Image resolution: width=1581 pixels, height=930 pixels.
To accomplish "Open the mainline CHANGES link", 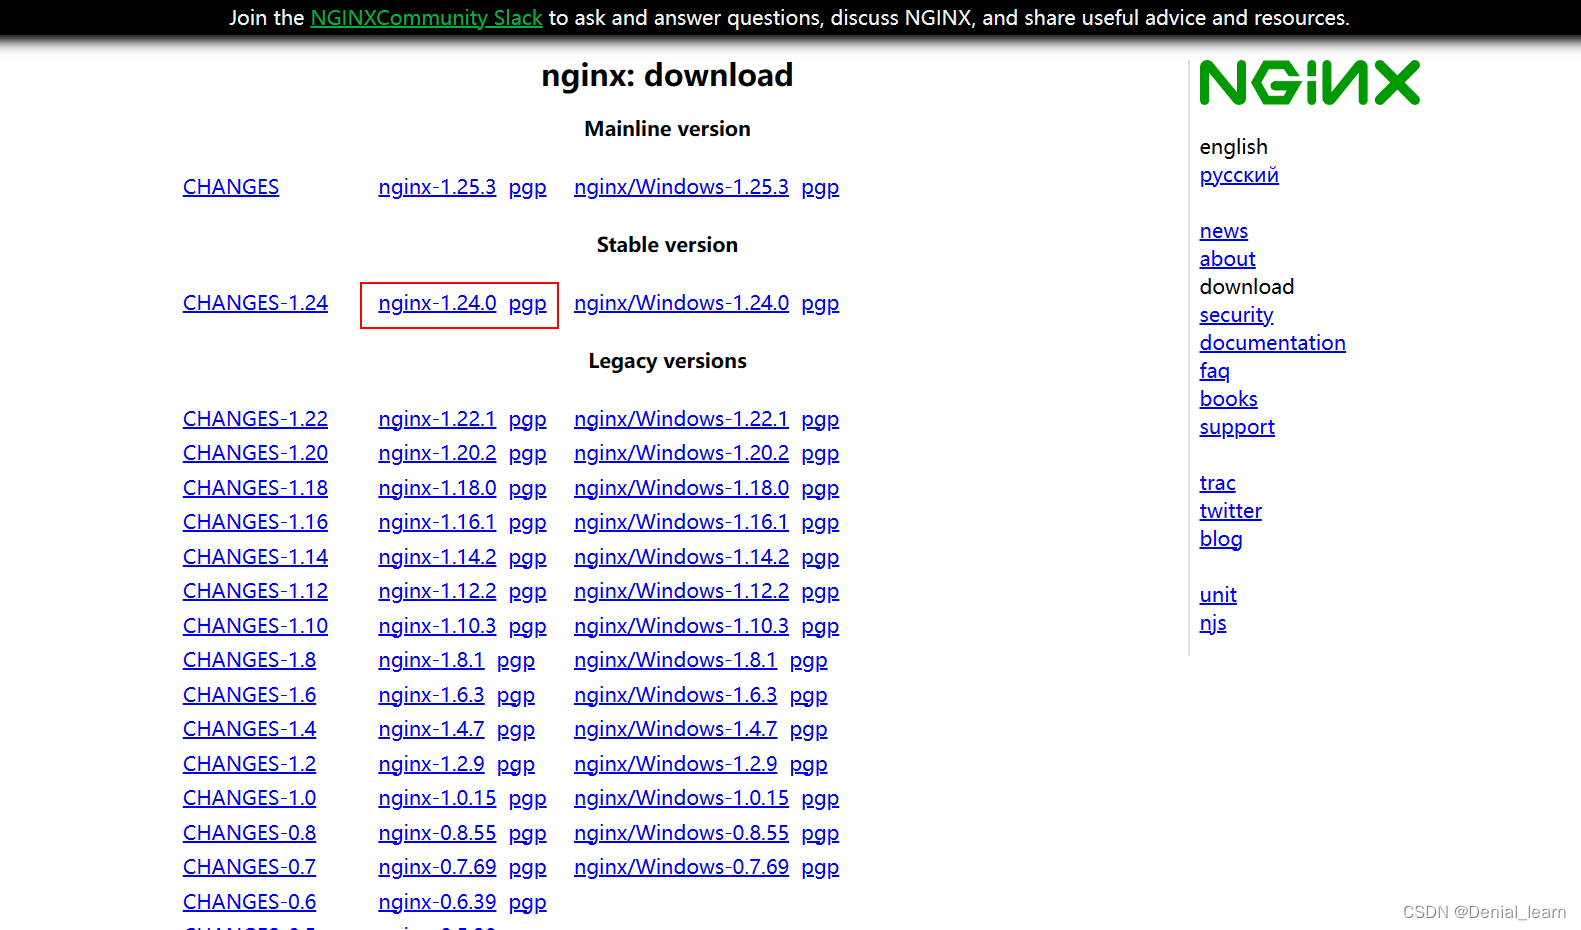I will click(231, 187).
